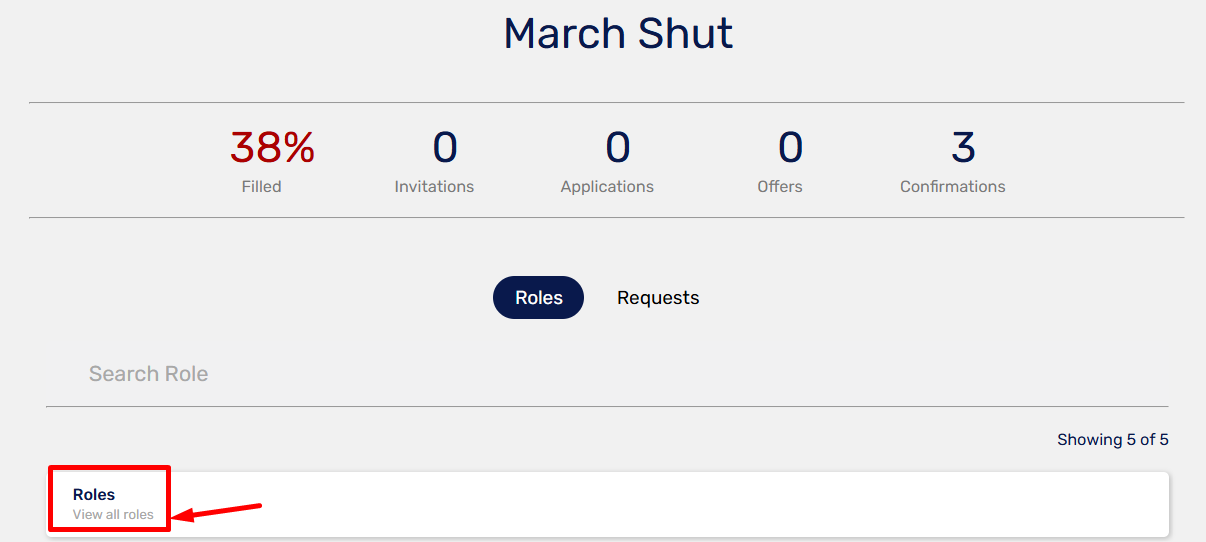The height and width of the screenshot is (542, 1206).
Task: Click the red arrow pointing at Roles
Action: point(218,511)
